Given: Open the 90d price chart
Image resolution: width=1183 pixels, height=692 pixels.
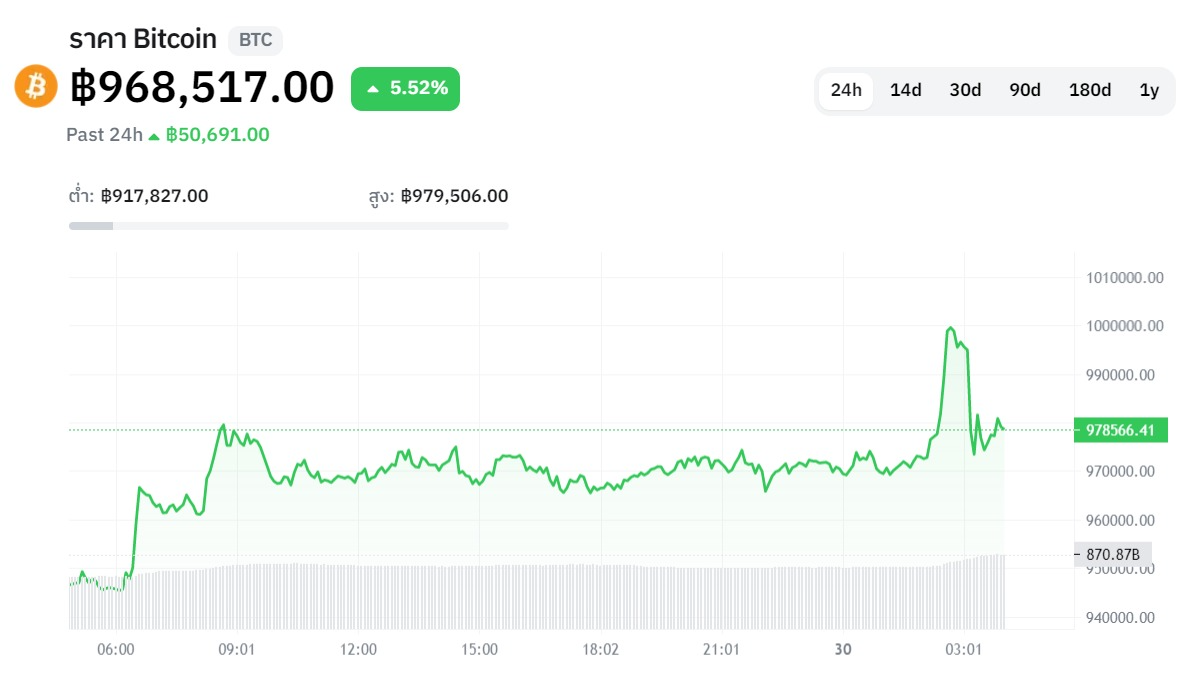Looking at the screenshot, I should pos(1025,90).
